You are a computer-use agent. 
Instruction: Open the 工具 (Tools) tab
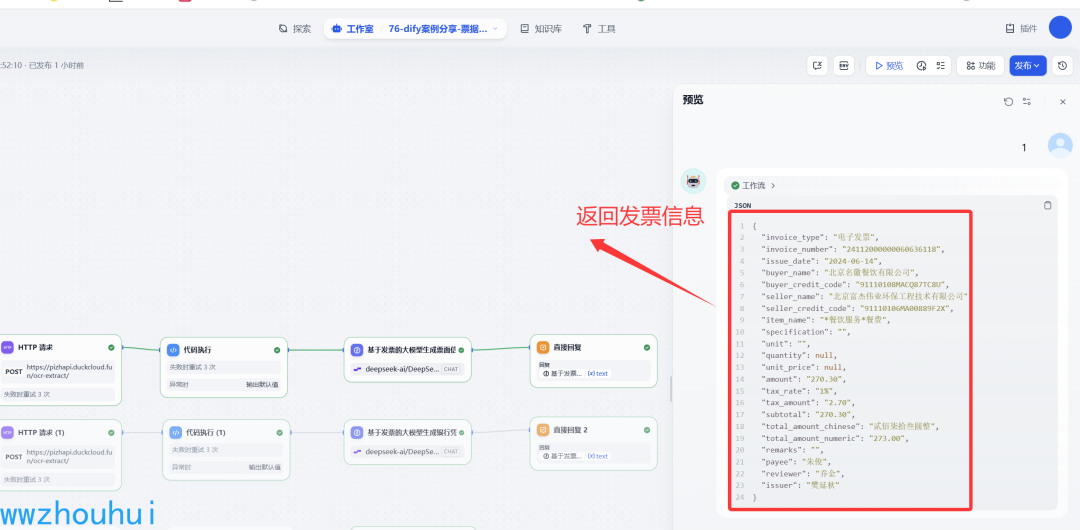[599, 29]
